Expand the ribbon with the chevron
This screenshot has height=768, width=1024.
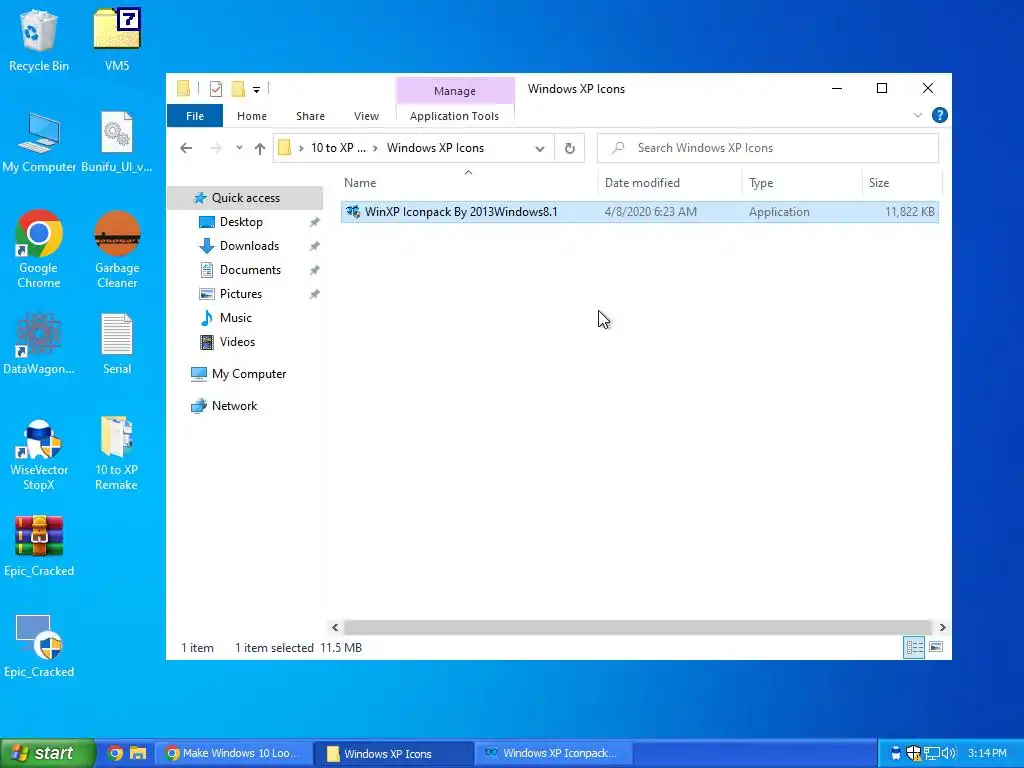(x=918, y=116)
